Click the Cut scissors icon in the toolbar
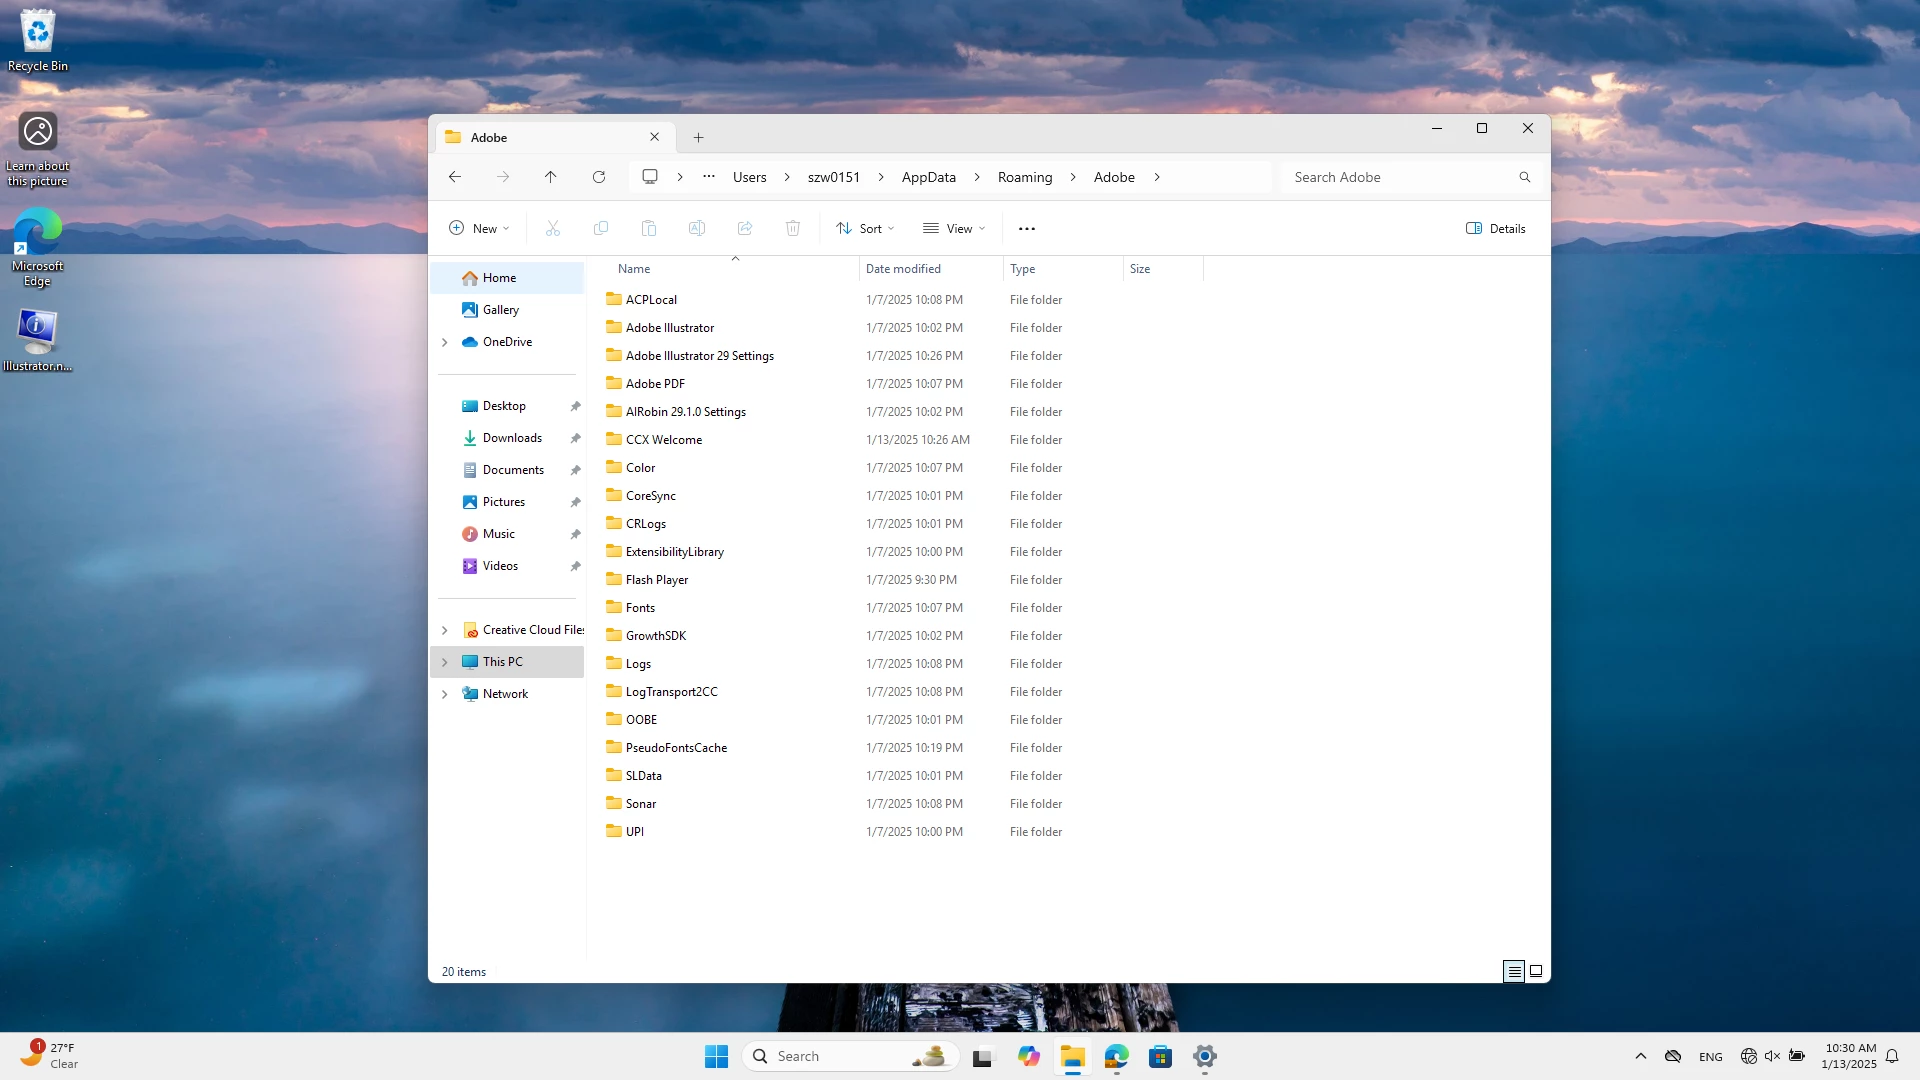 [553, 229]
